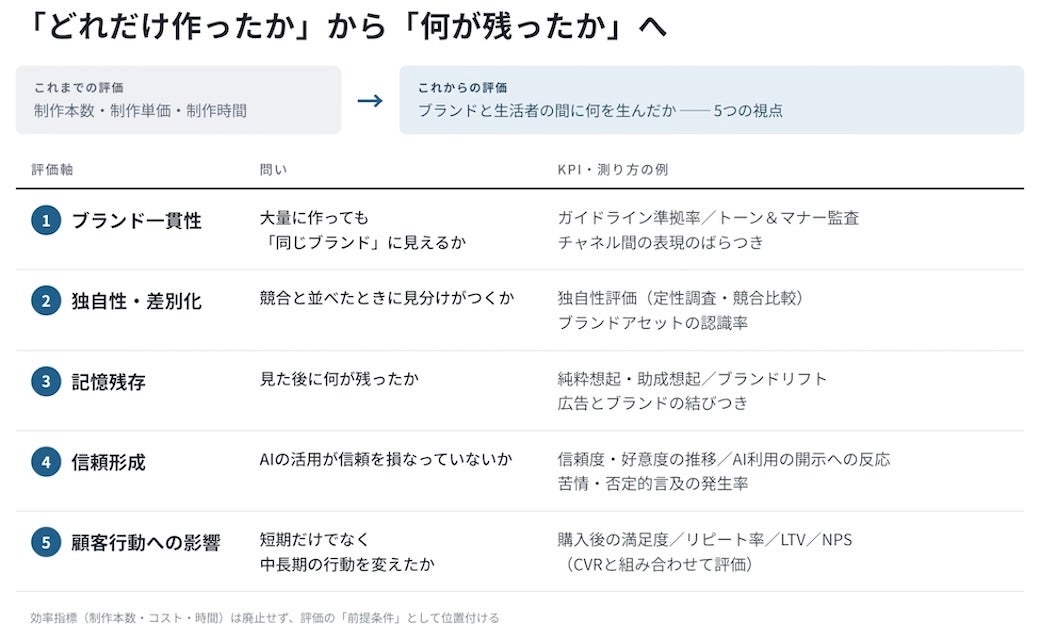Image resolution: width=1040 pixels, height=640 pixels.
Task: Click the 評価軸 column header
Action: coord(52,170)
